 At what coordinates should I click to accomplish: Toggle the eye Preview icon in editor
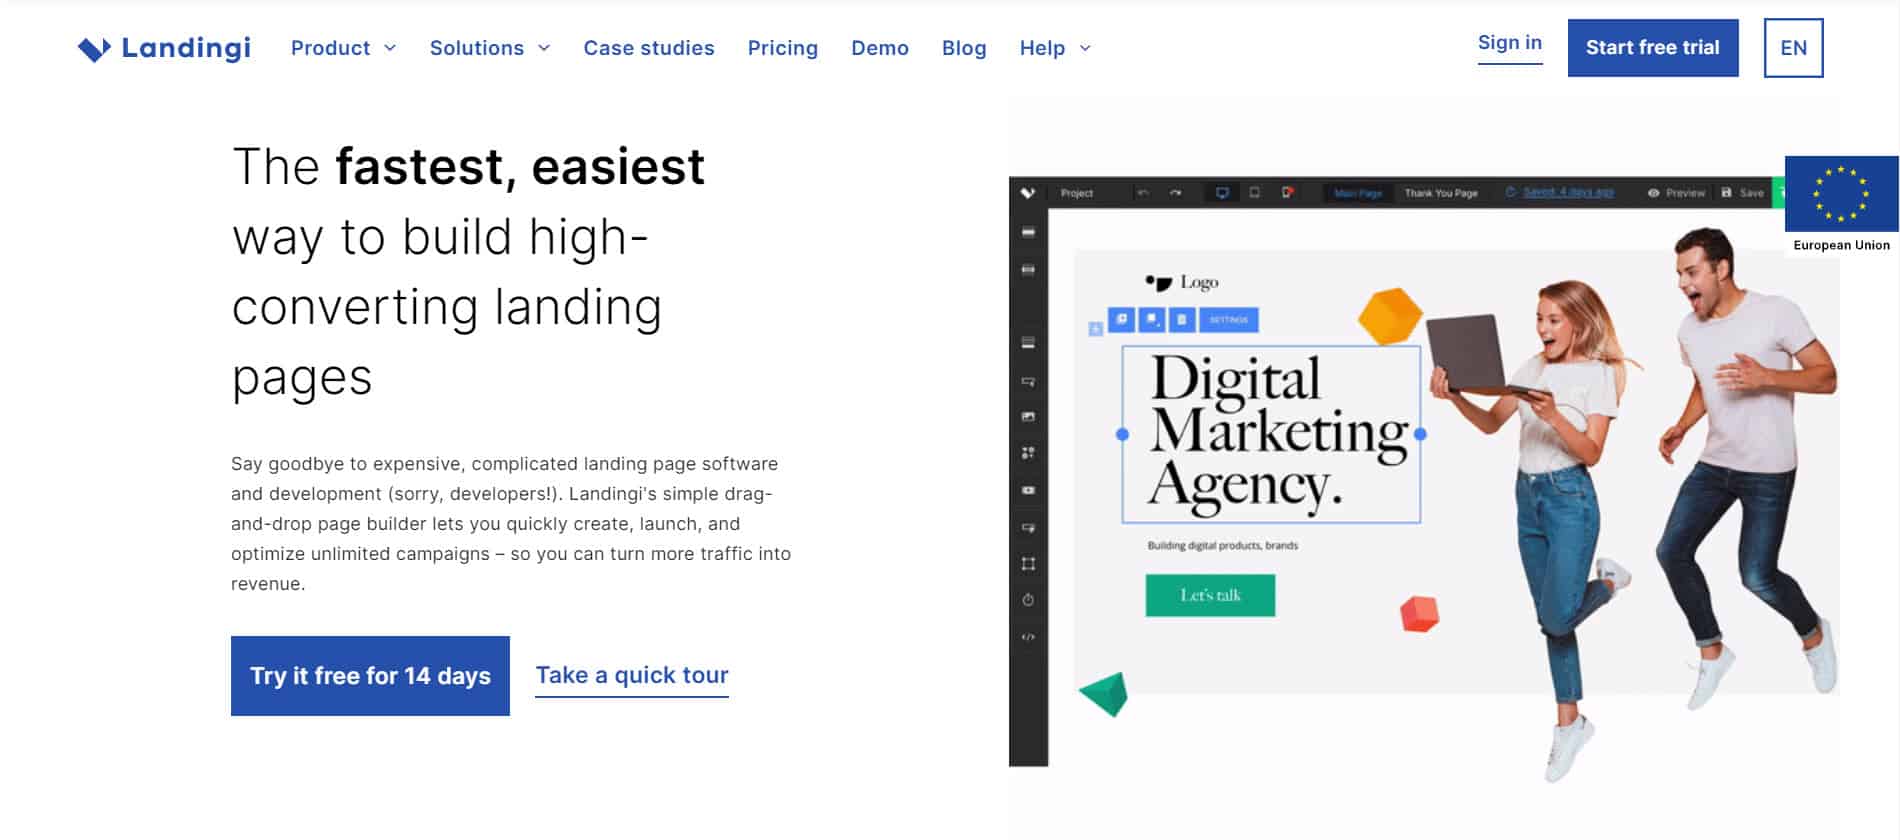coord(1654,193)
